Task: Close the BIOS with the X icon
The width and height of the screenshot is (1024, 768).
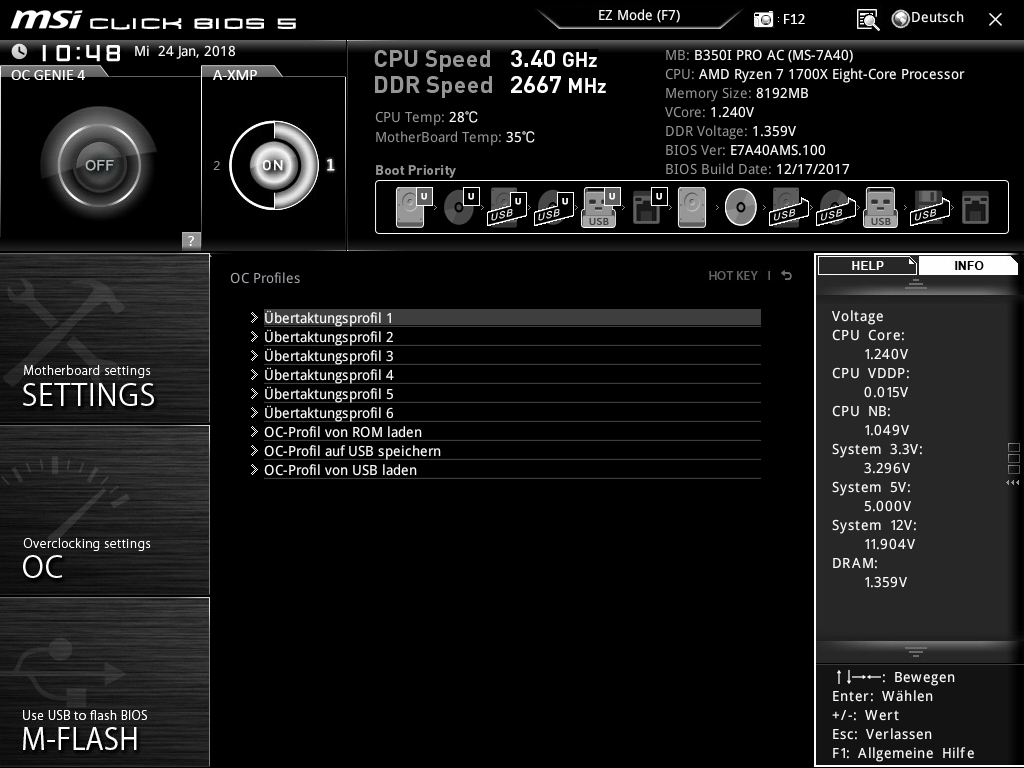Action: [x=995, y=20]
